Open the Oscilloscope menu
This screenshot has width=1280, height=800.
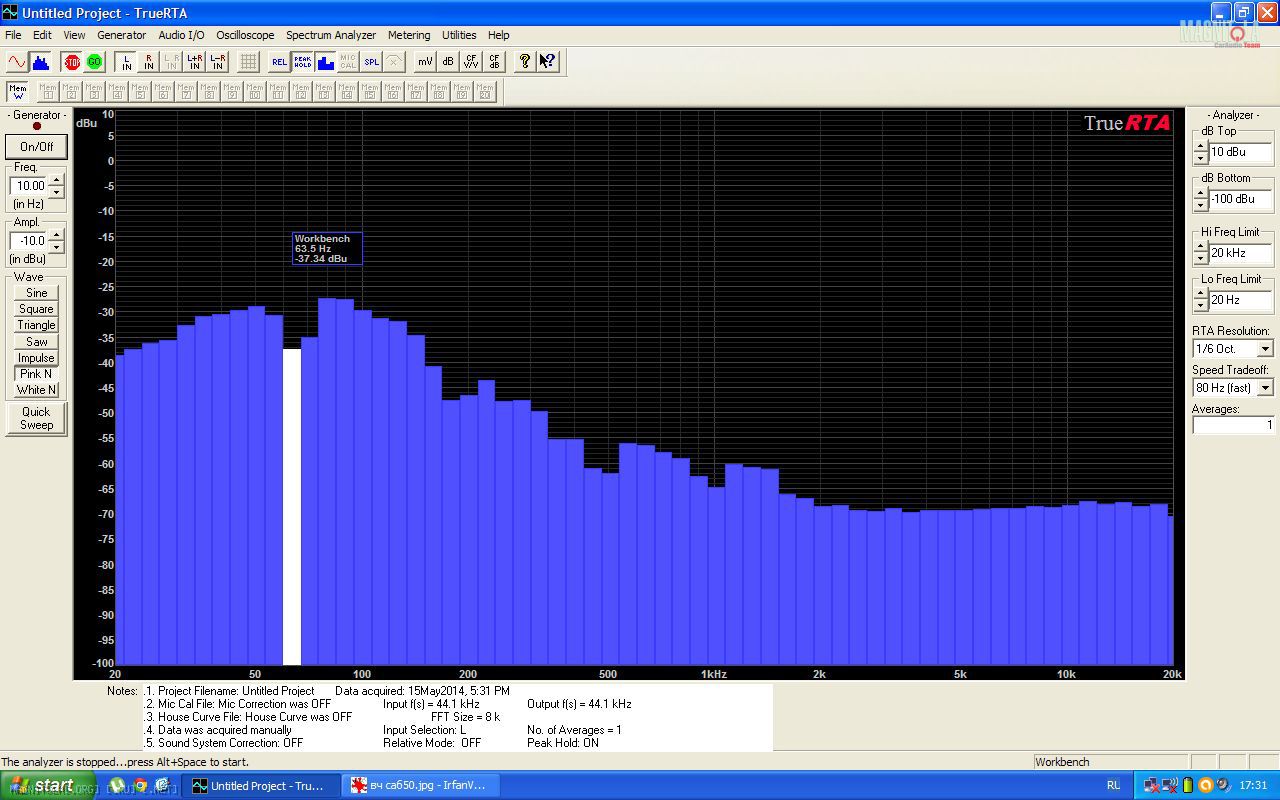245,35
